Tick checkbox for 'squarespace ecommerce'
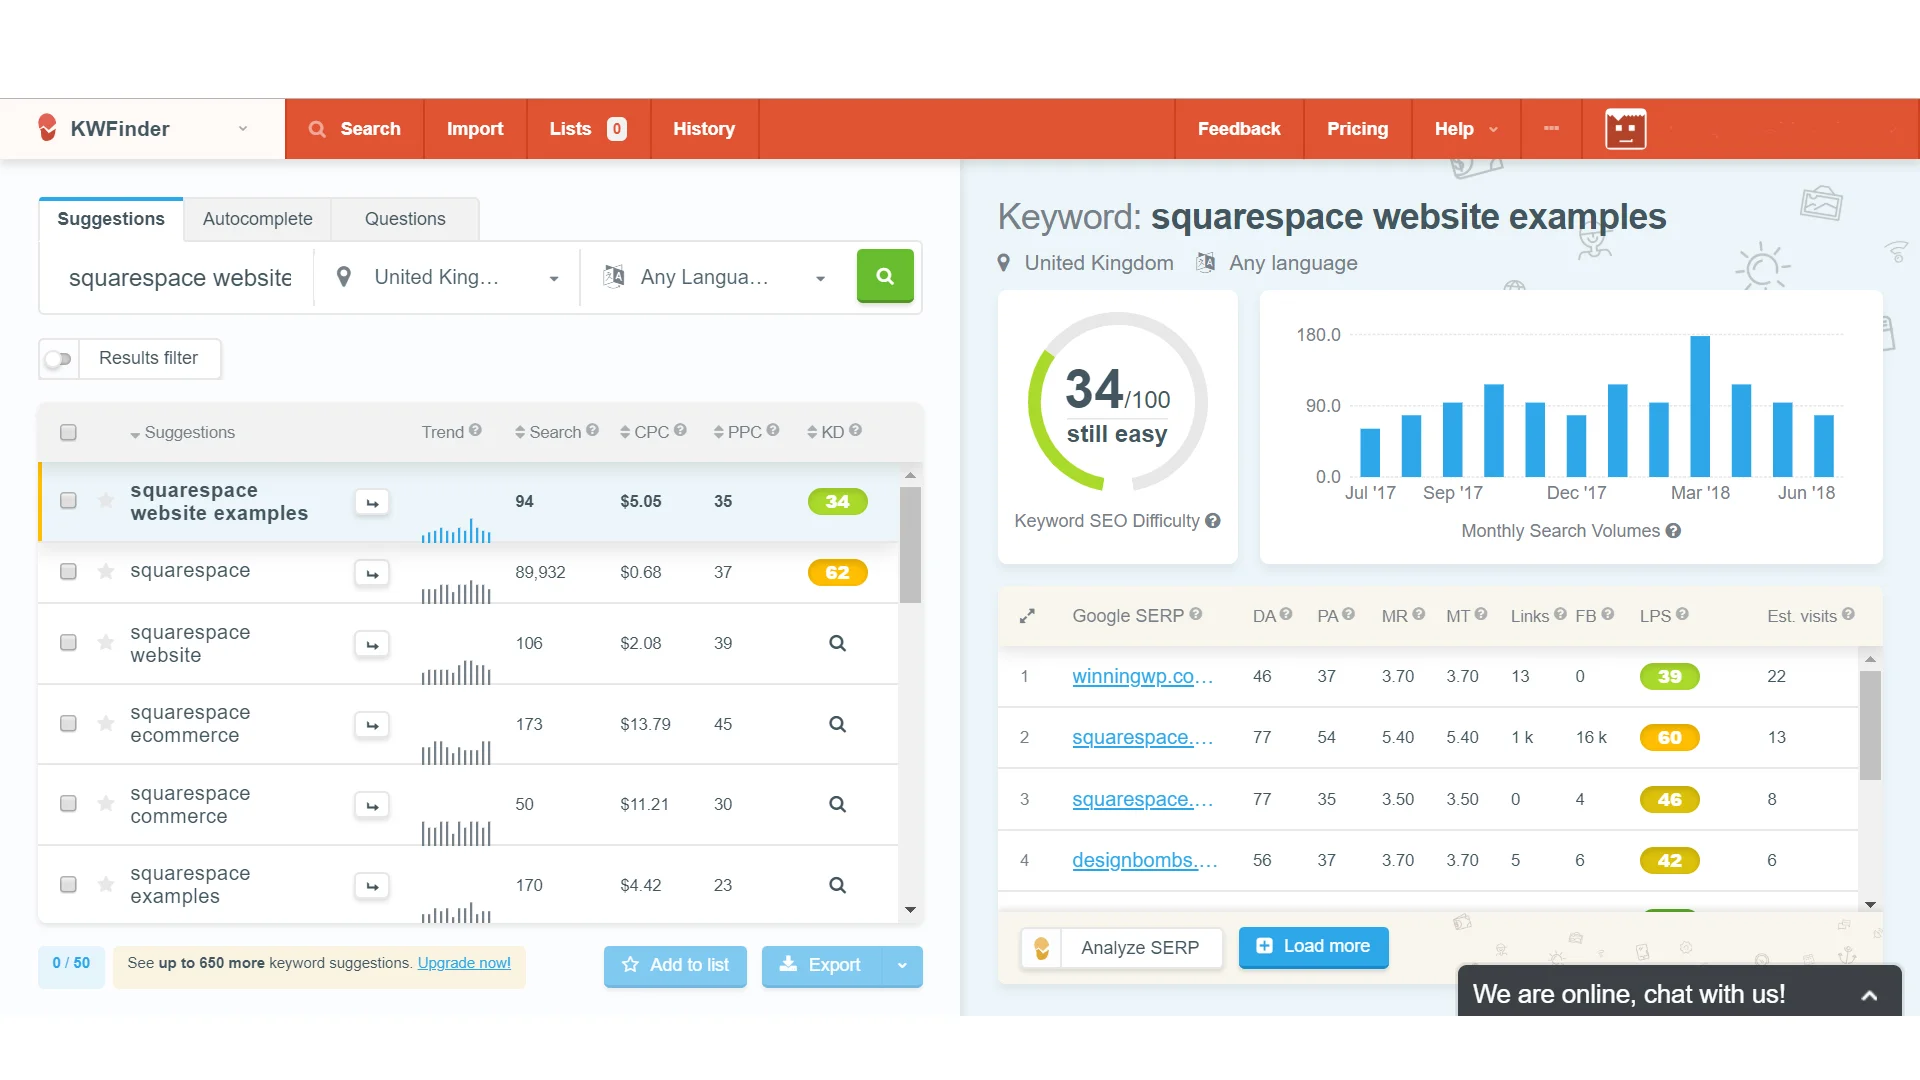The width and height of the screenshot is (1920, 1080). (68, 723)
